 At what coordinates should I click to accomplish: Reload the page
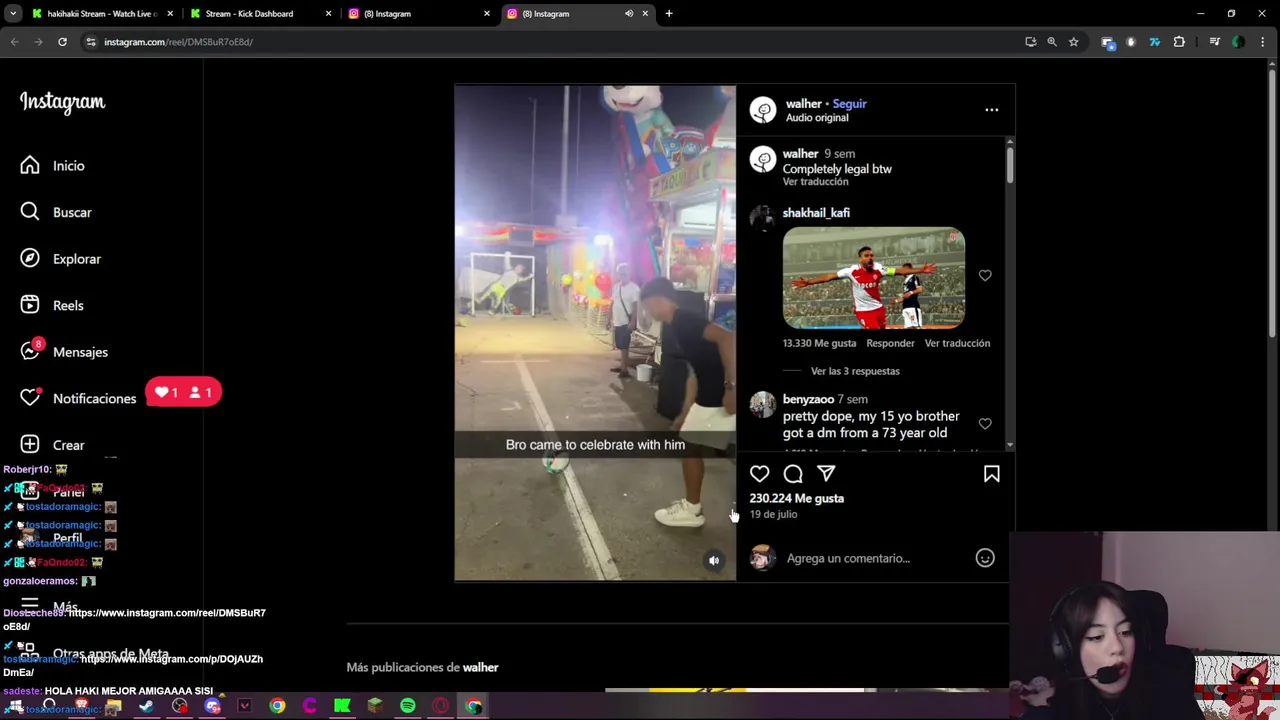[x=62, y=42]
